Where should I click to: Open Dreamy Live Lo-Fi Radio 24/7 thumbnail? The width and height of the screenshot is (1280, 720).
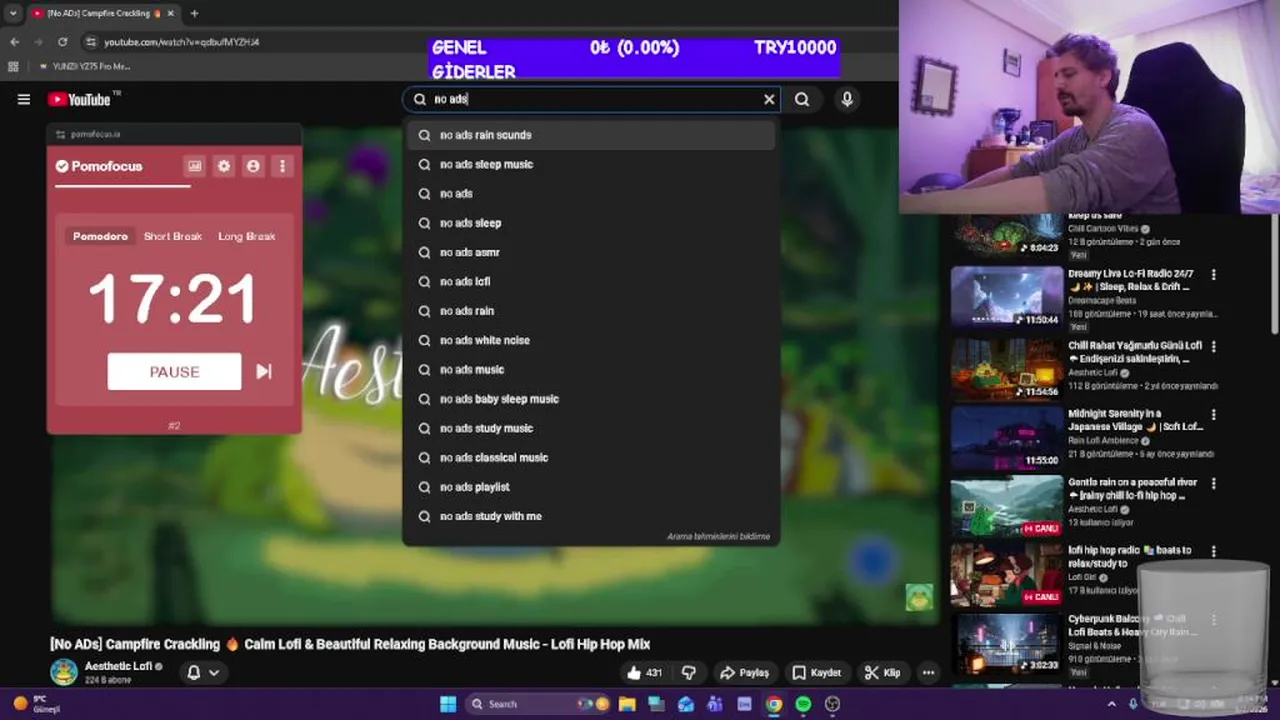tap(1007, 296)
